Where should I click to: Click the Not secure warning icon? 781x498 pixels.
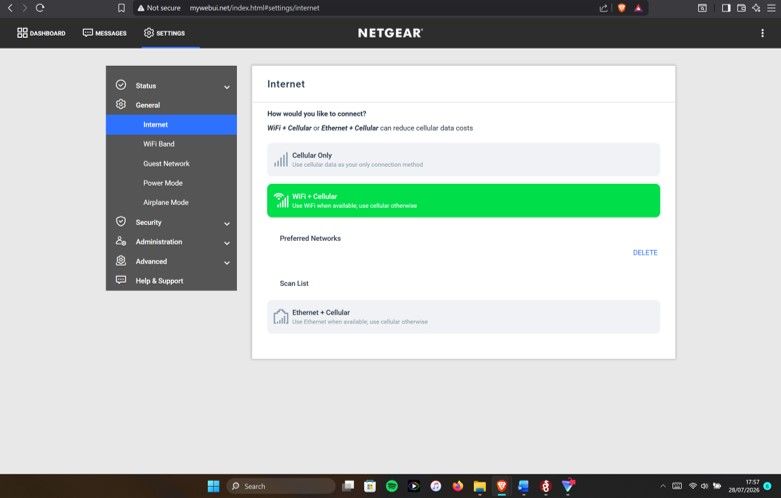[x=141, y=8]
